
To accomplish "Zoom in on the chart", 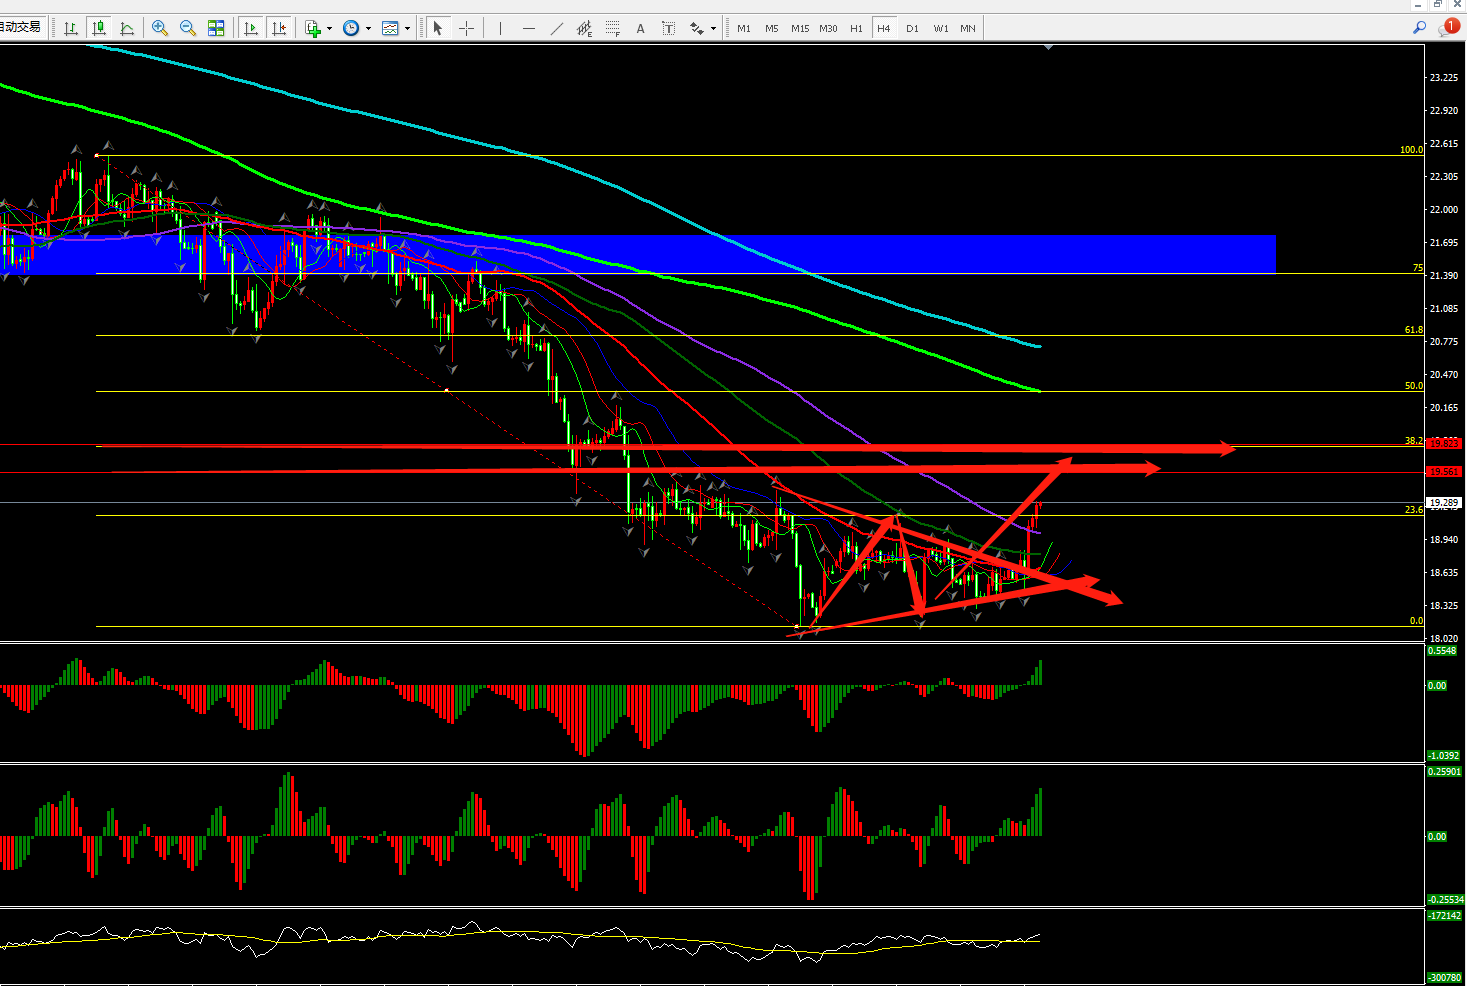I will (x=159, y=28).
